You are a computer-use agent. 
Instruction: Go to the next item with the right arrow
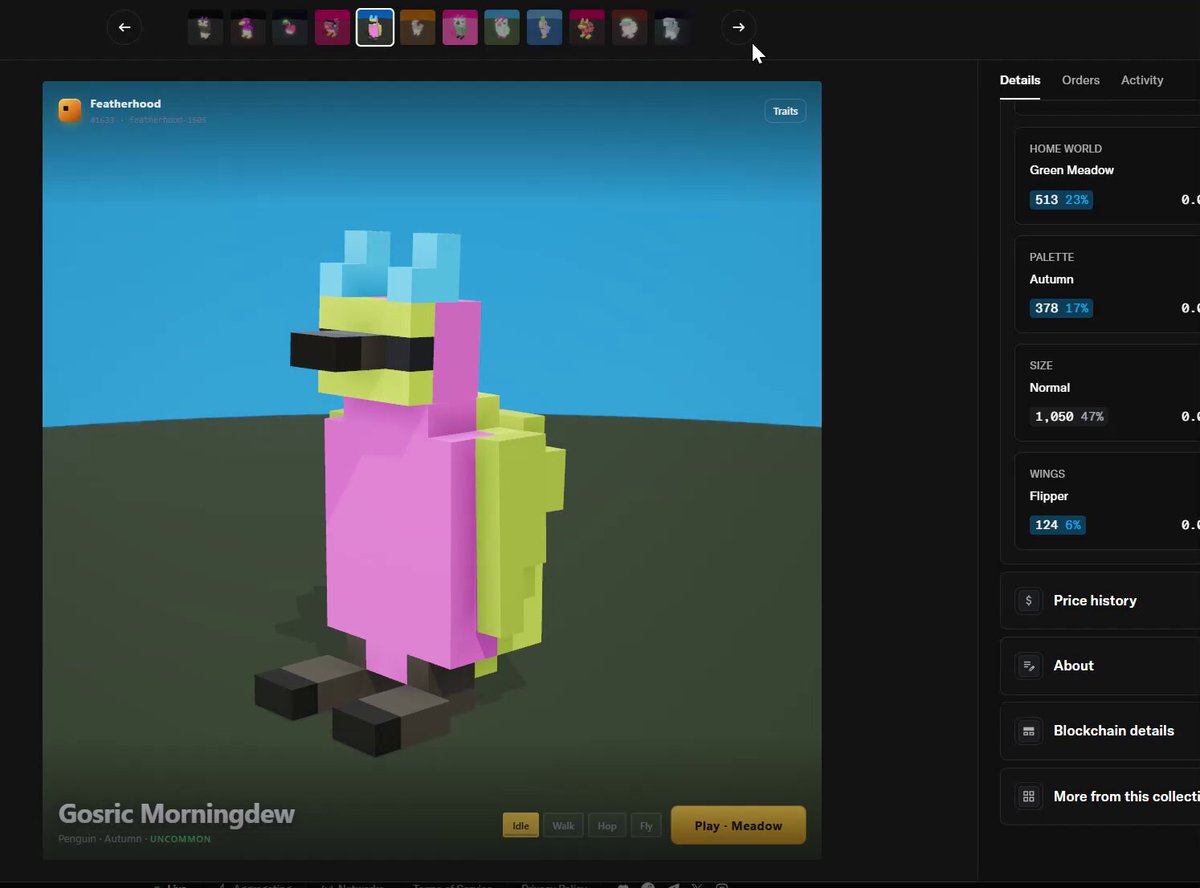click(738, 27)
